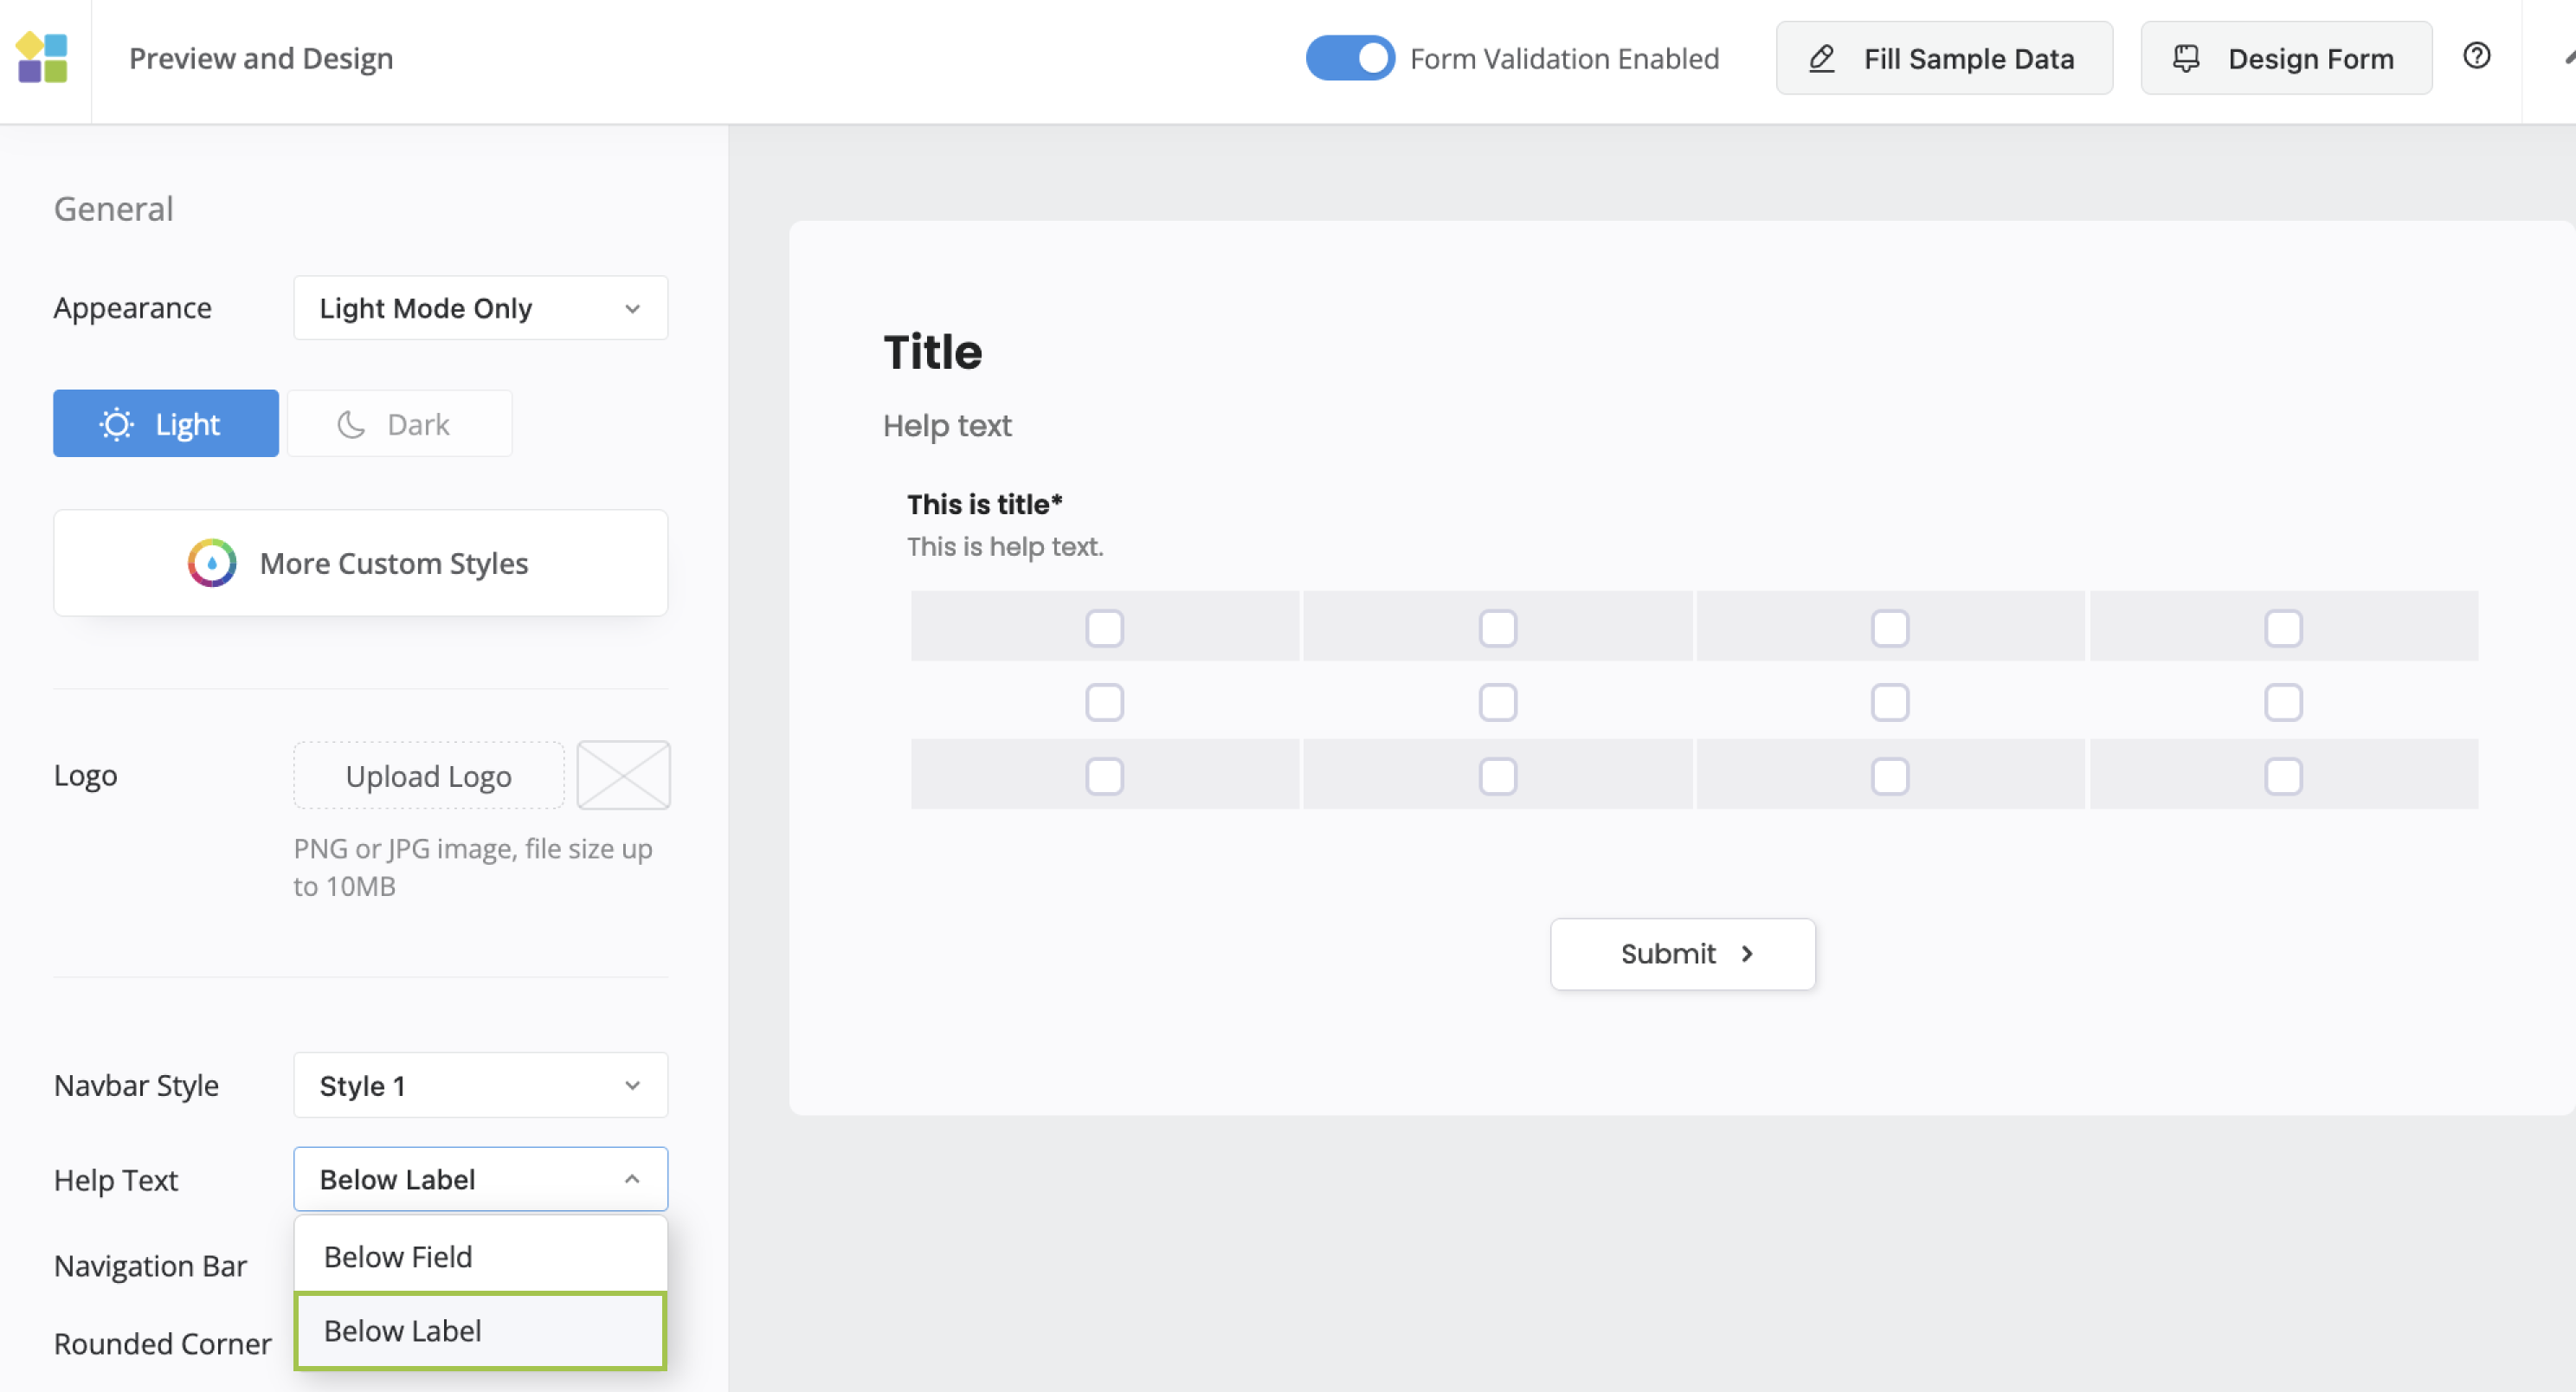Check third row, first column checkbox
This screenshot has height=1392, width=2576.
pos(1104,776)
